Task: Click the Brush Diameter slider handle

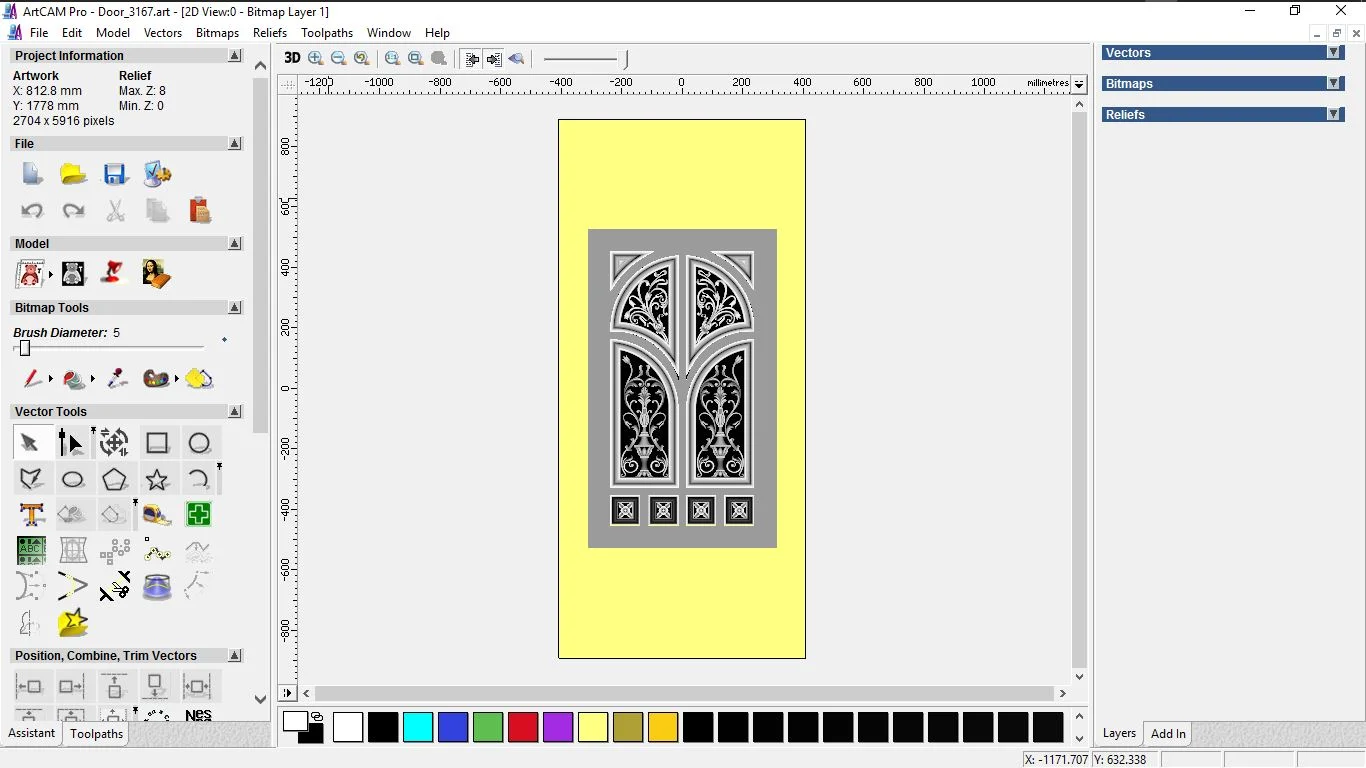Action: pyautogui.click(x=25, y=348)
